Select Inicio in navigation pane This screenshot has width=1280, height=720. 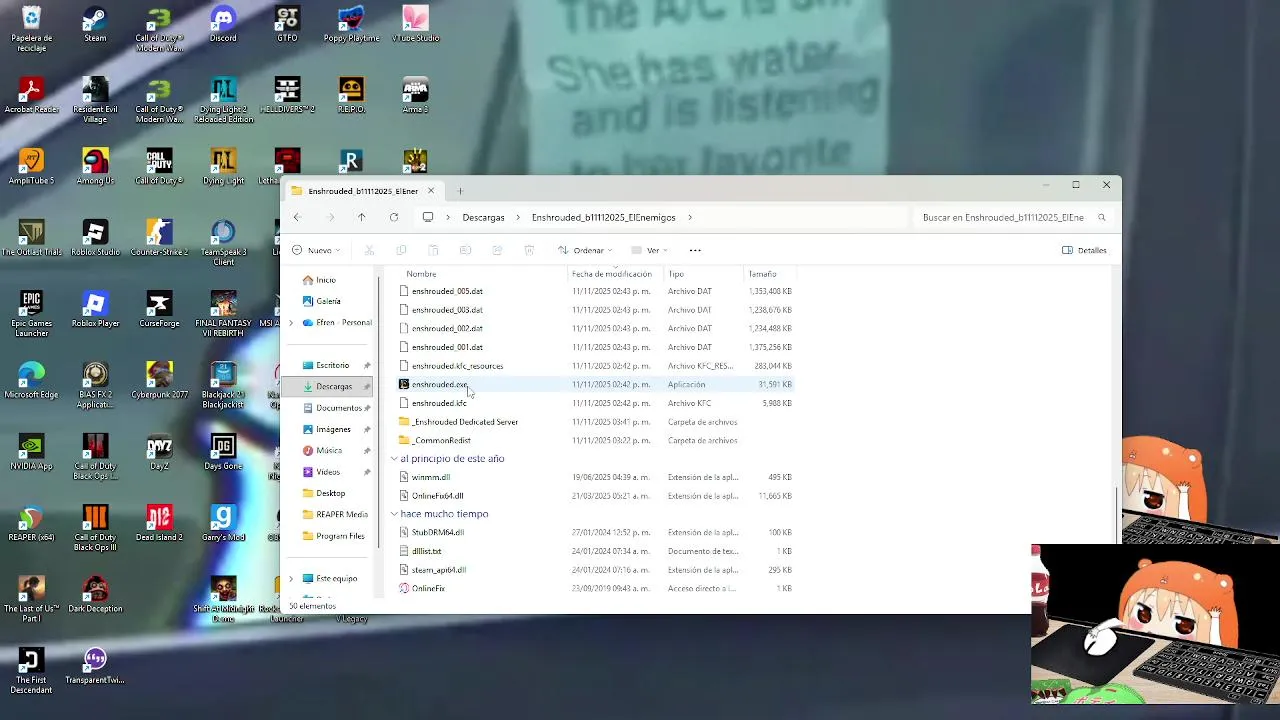(326, 280)
